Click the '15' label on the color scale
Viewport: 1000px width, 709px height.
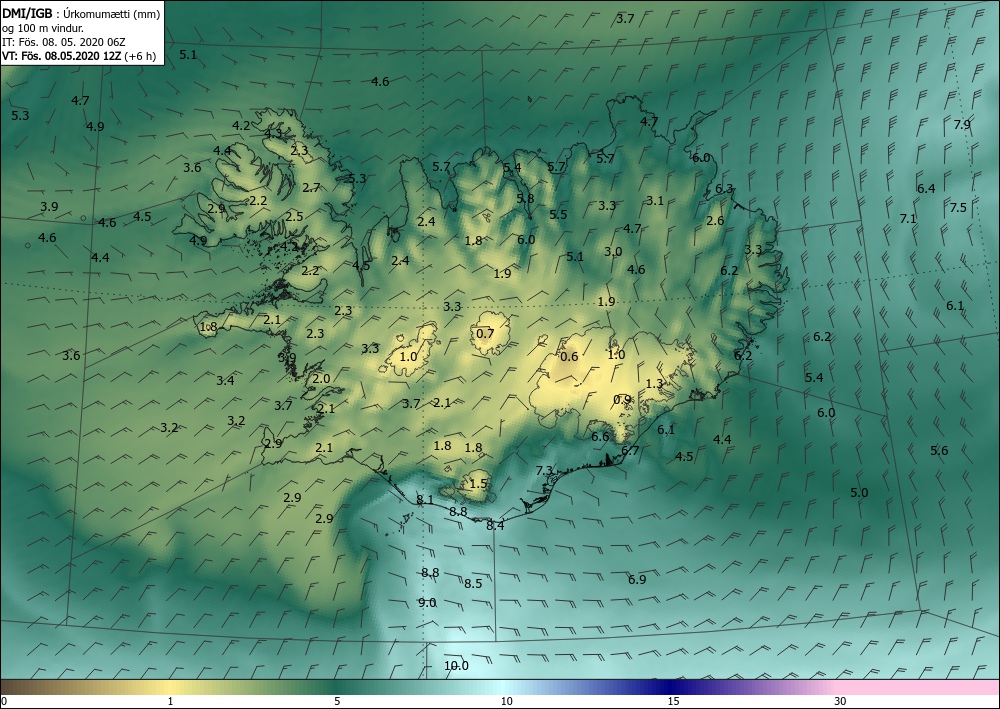pyautogui.click(x=673, y=701)
